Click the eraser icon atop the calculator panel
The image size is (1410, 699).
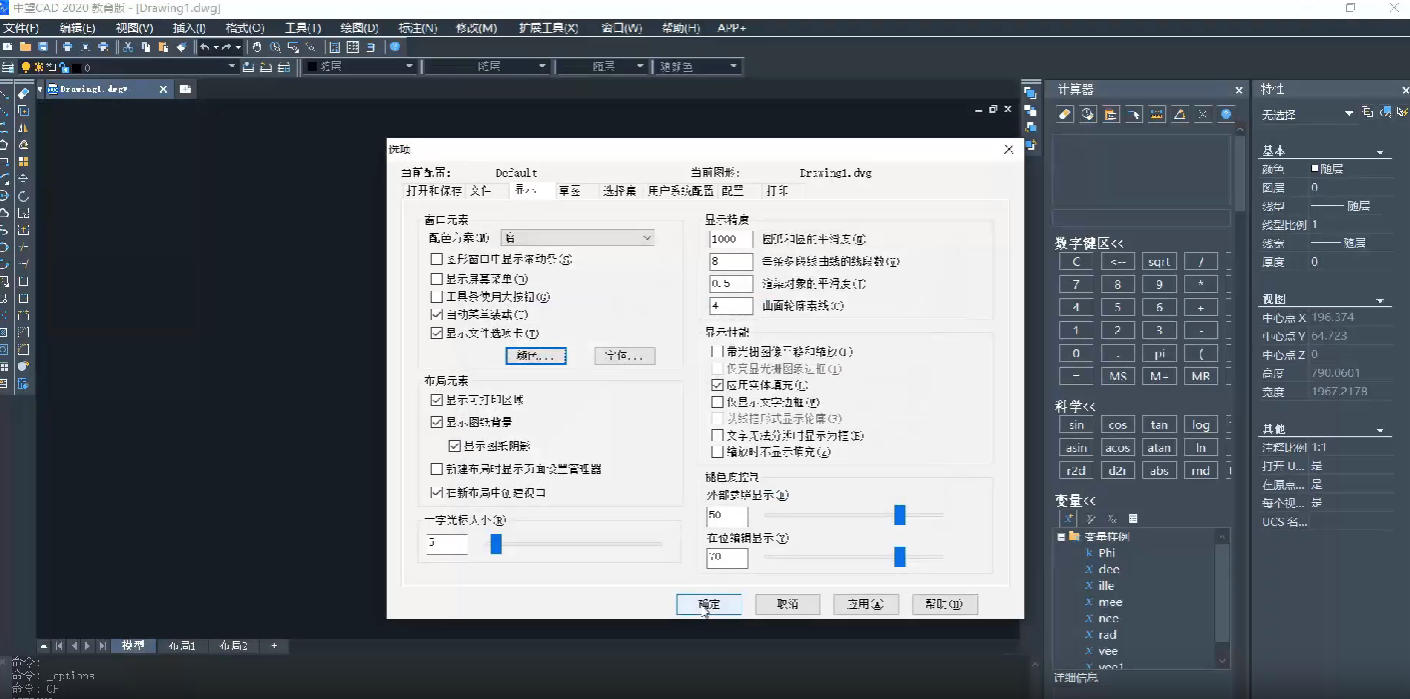(x=1064, y=114)
